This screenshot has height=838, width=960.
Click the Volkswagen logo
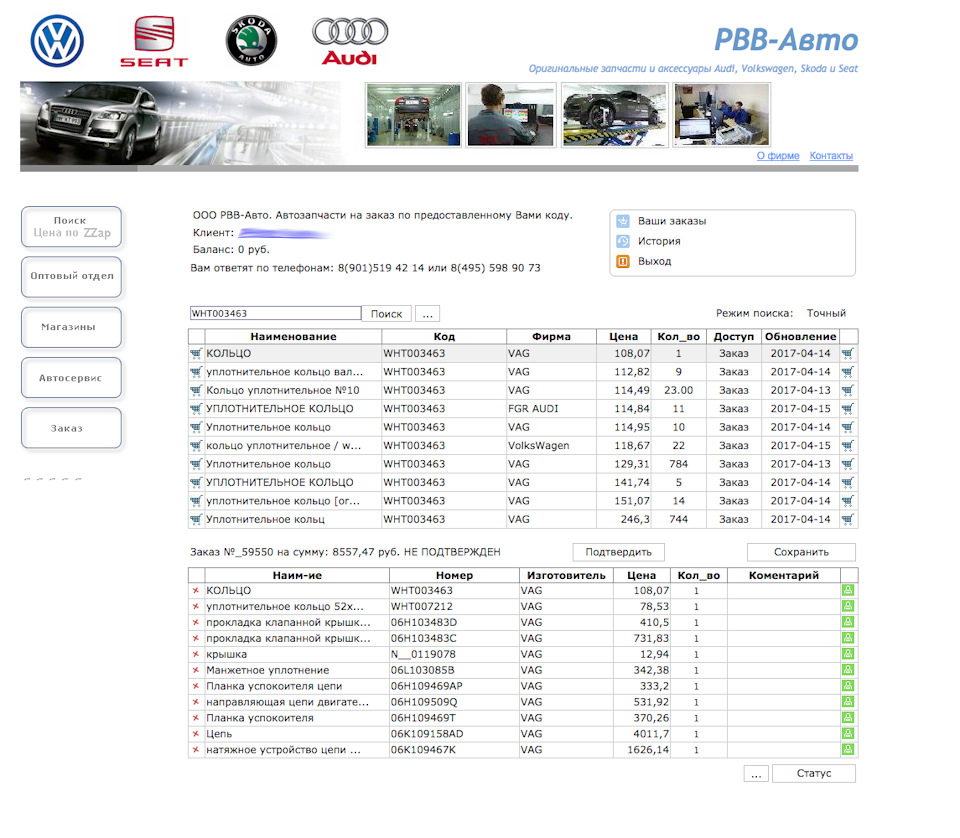58,41
